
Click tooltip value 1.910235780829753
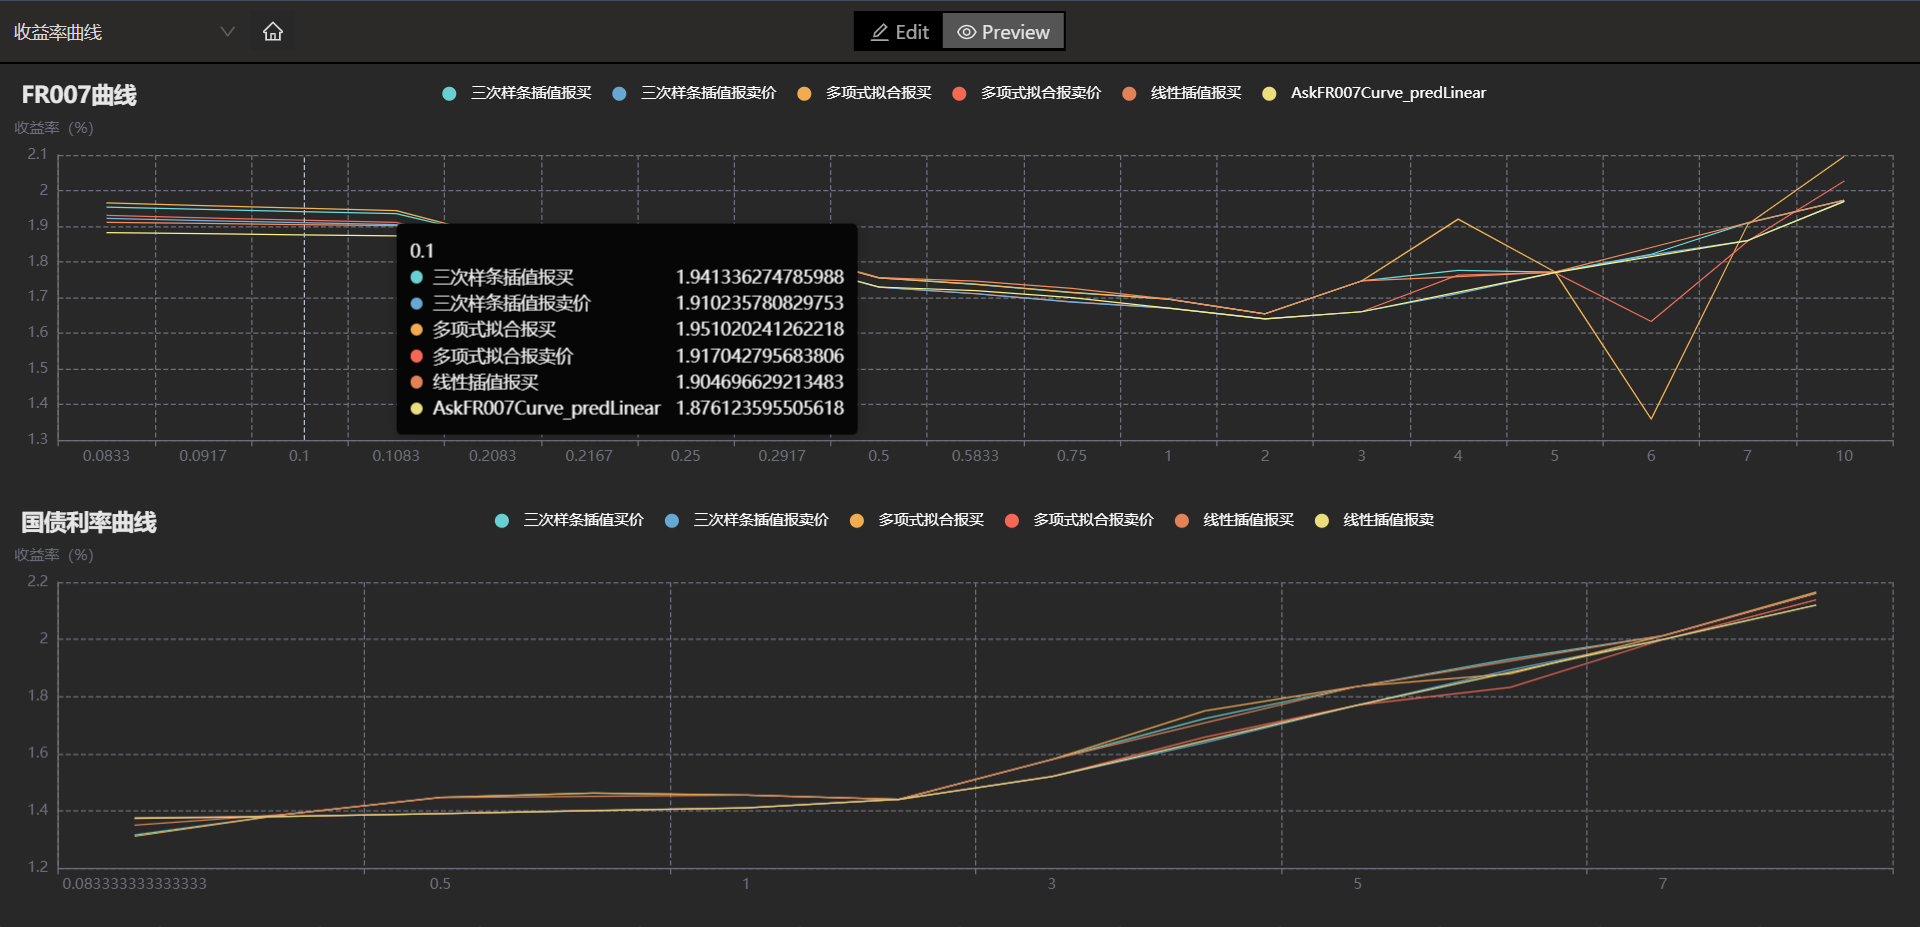tap(760, 303)
